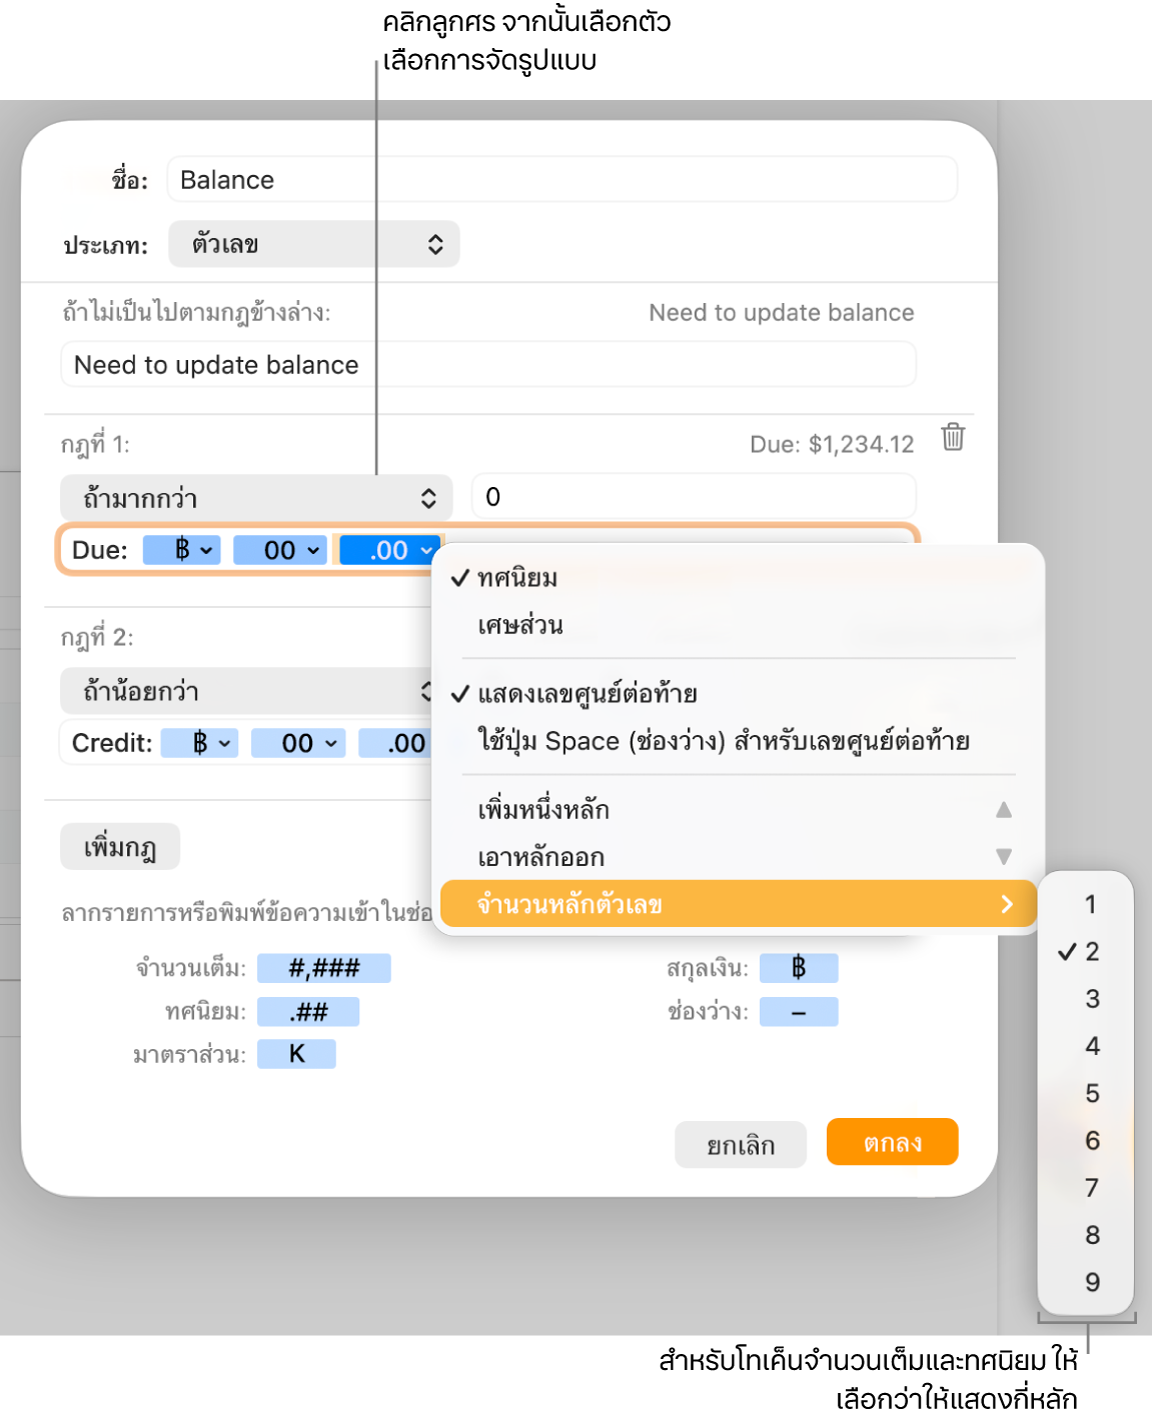Click the K scale token

coord(296,1054)
